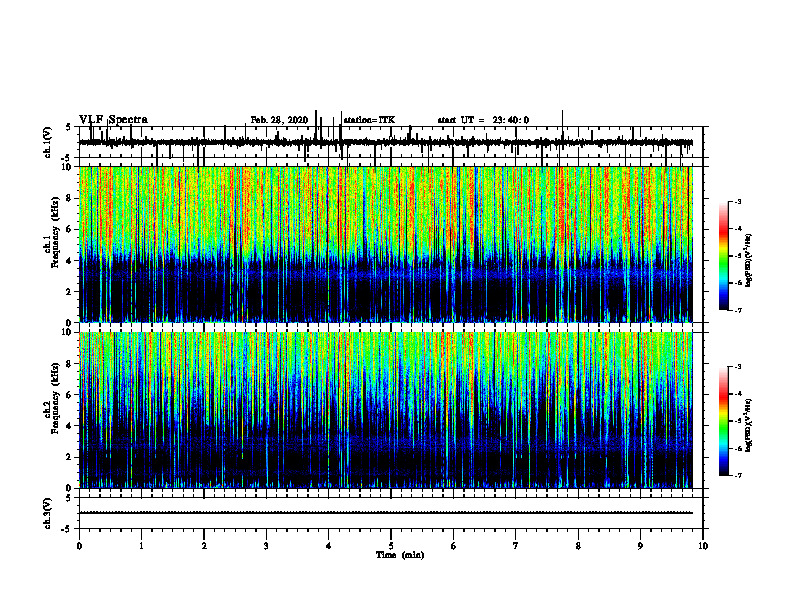The width and height of the screenshot is (792, 612).
Task: Click the "0" tick on the Time axis
Action: (x=79, y=546)
